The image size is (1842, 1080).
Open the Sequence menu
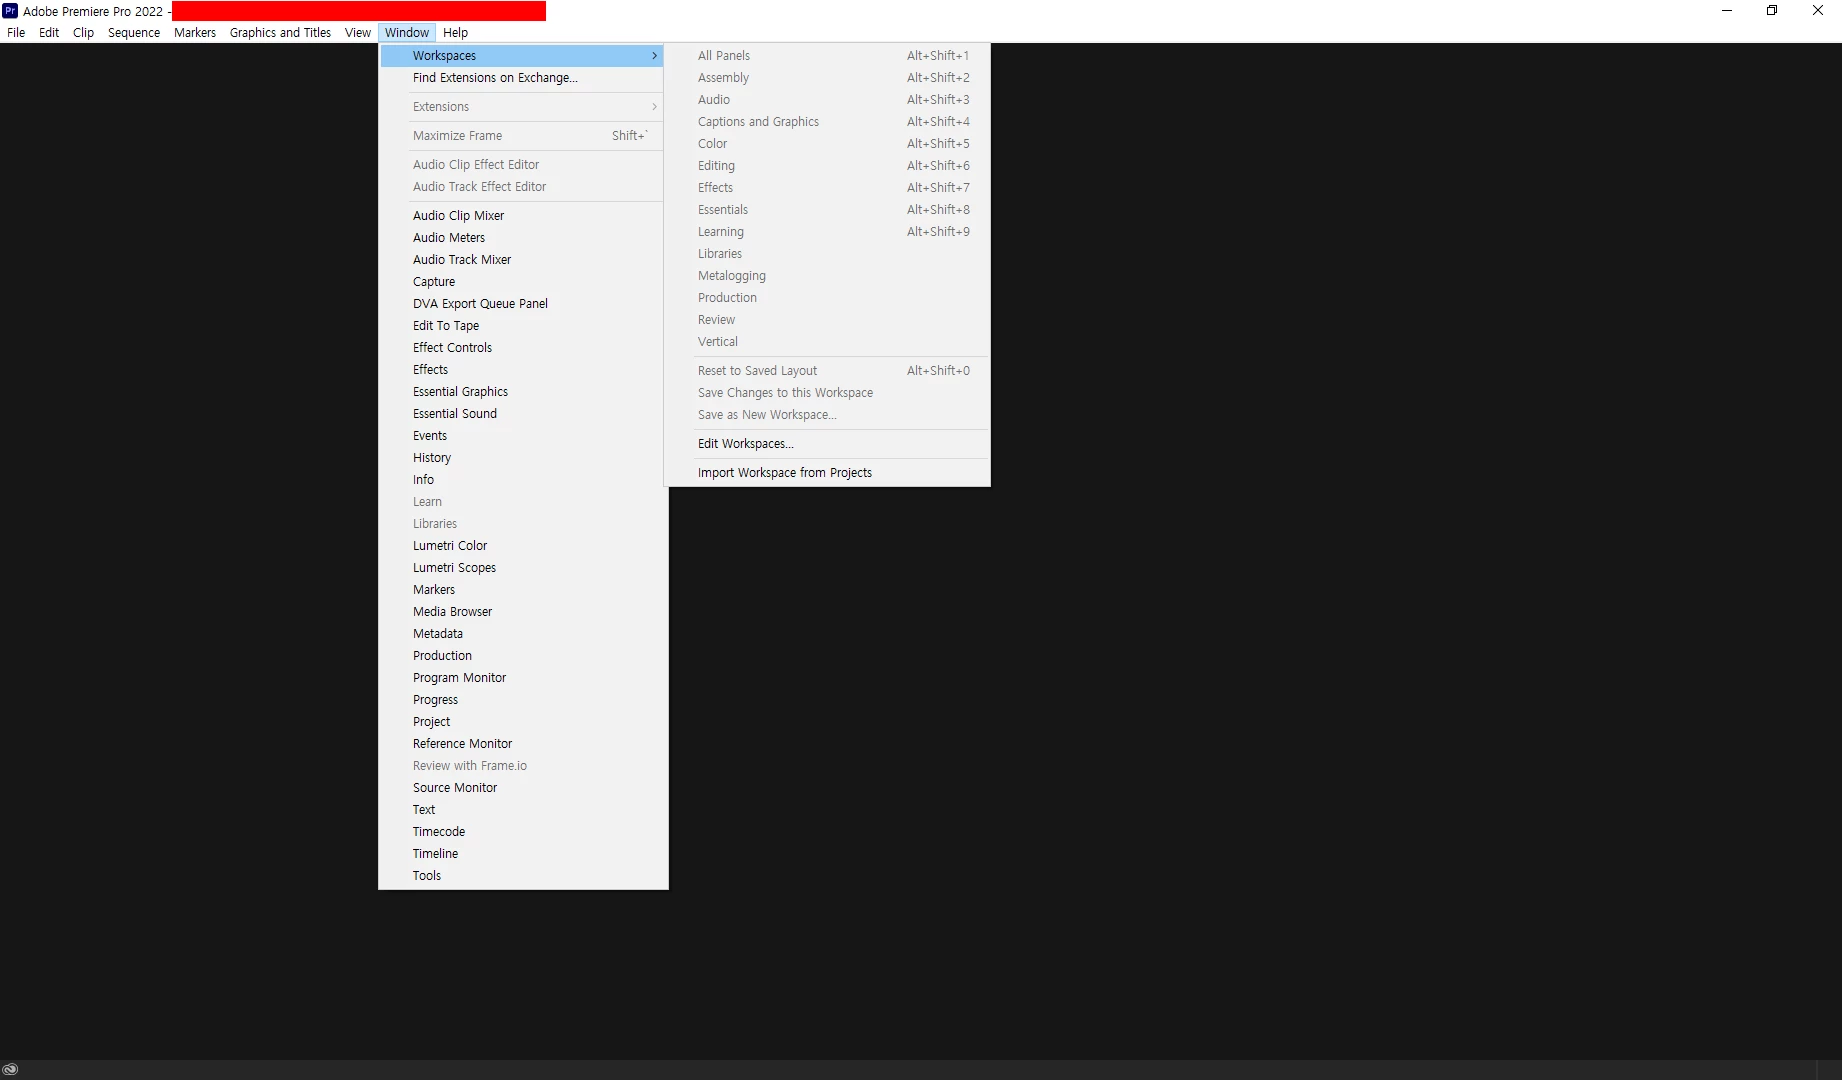pos(134,32)
